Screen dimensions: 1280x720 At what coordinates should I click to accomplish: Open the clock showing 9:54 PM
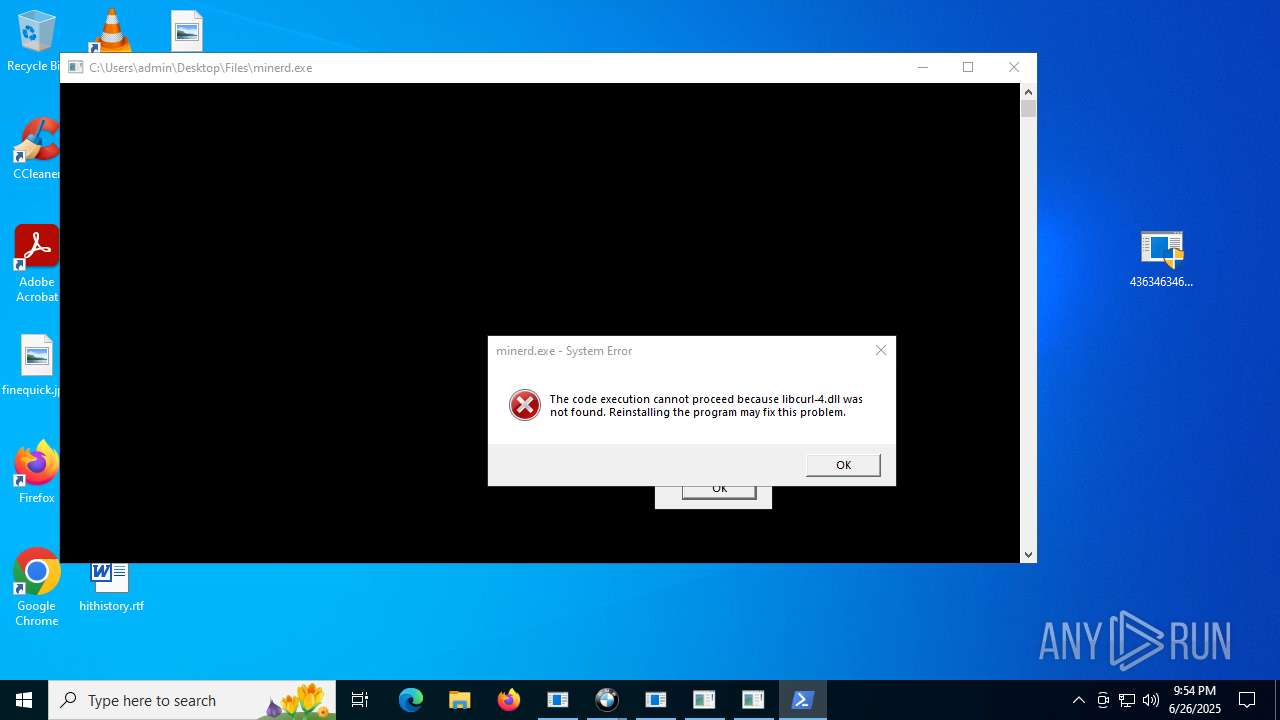1195,700
